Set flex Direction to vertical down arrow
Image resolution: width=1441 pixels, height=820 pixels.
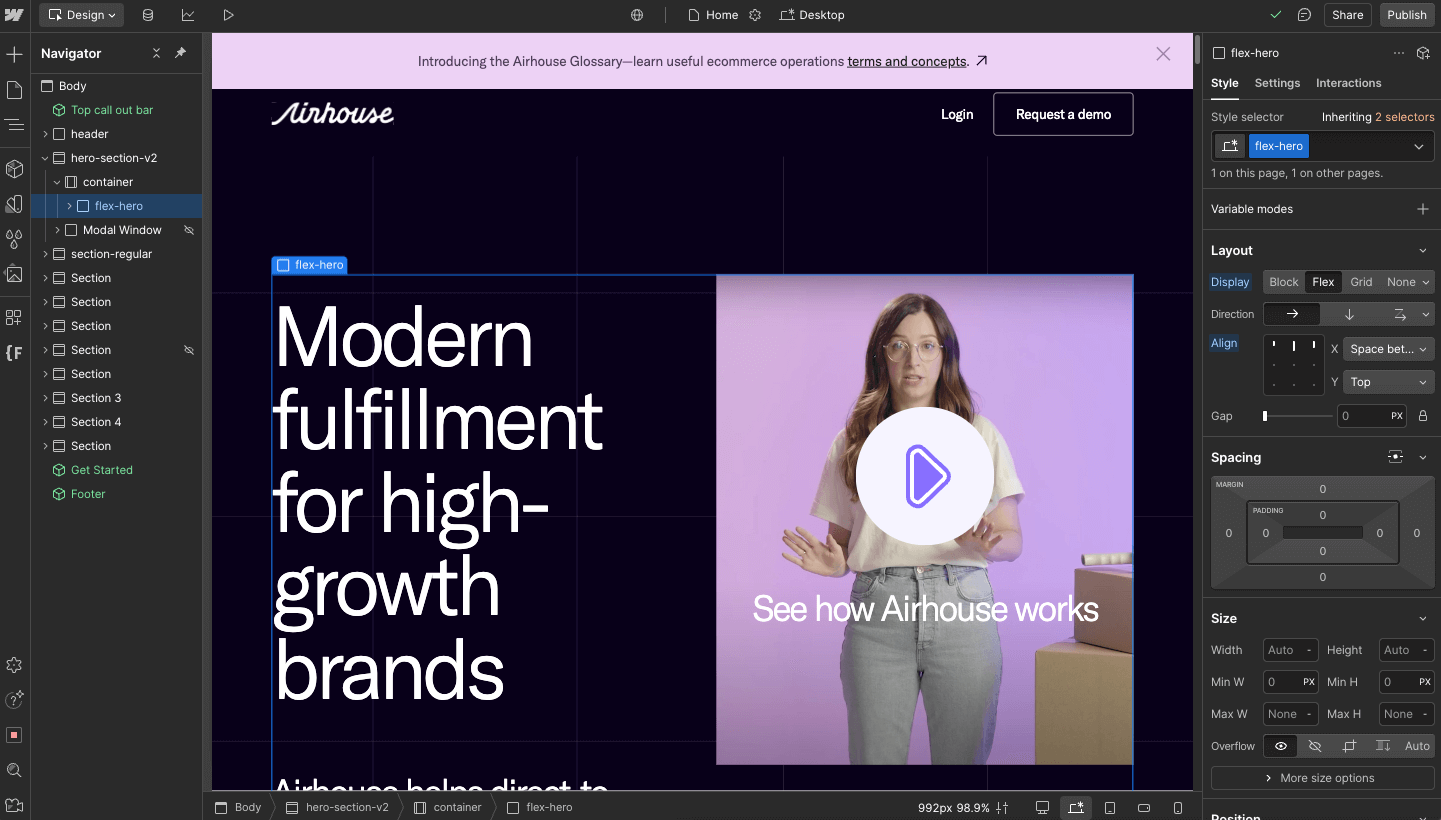[x=1349, y=314]
